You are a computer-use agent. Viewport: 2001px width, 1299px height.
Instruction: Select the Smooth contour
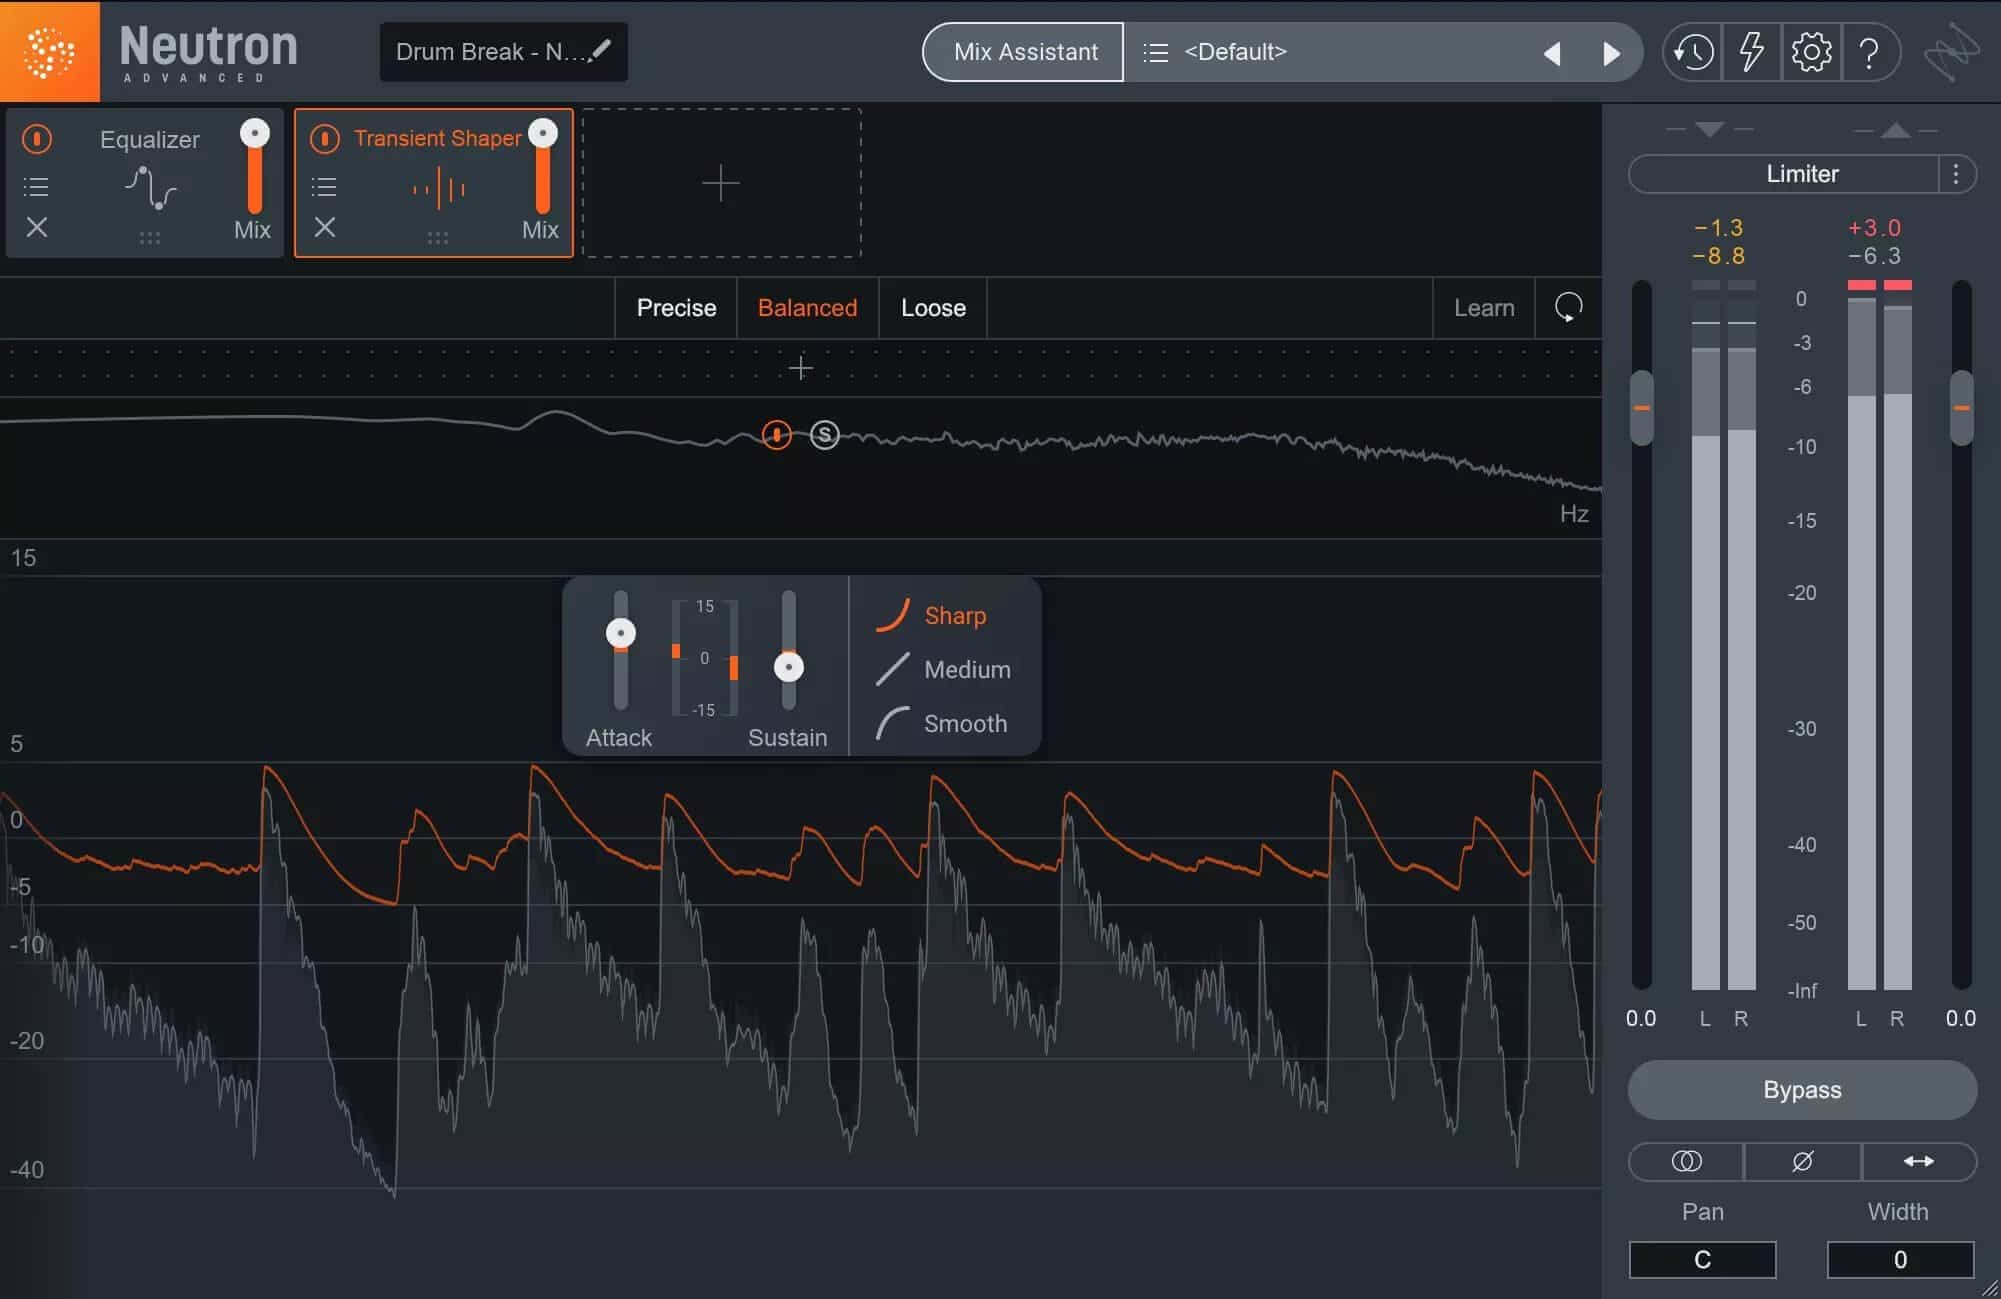pyautogui.click(x=941, y=723)
